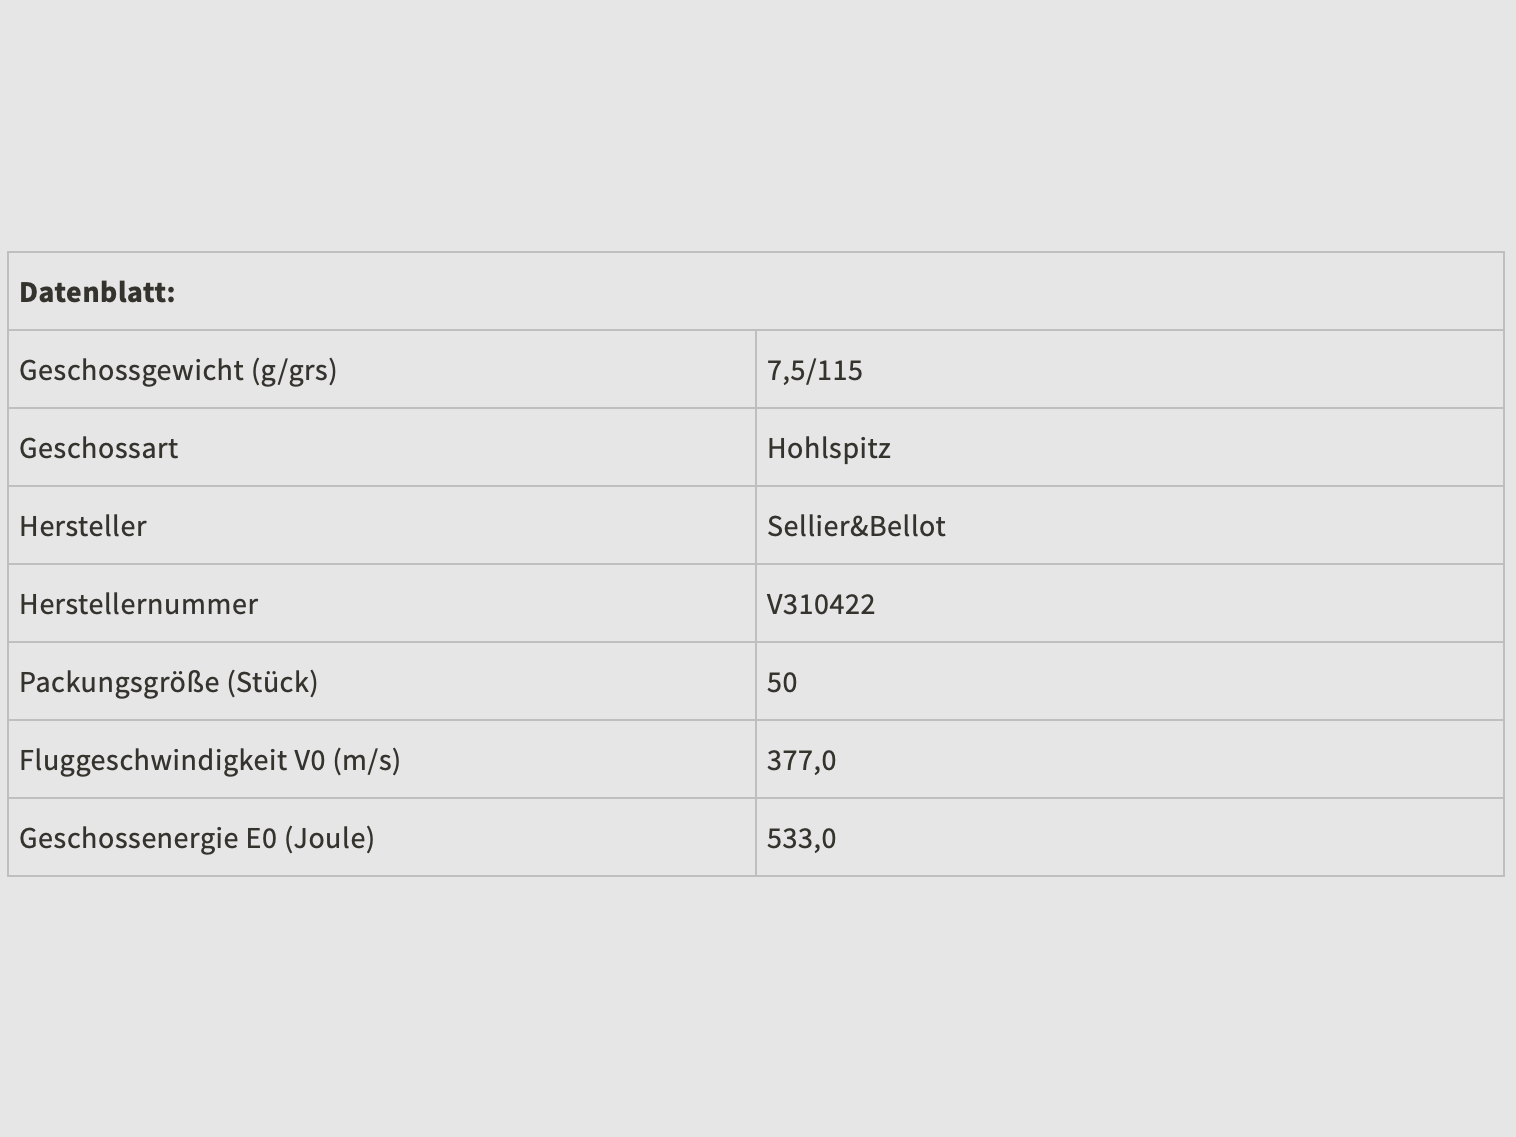Click the energy value 533,0
Image resolution: width=1516 pixels, height=1137 pixels.
(x=801, y=838)
